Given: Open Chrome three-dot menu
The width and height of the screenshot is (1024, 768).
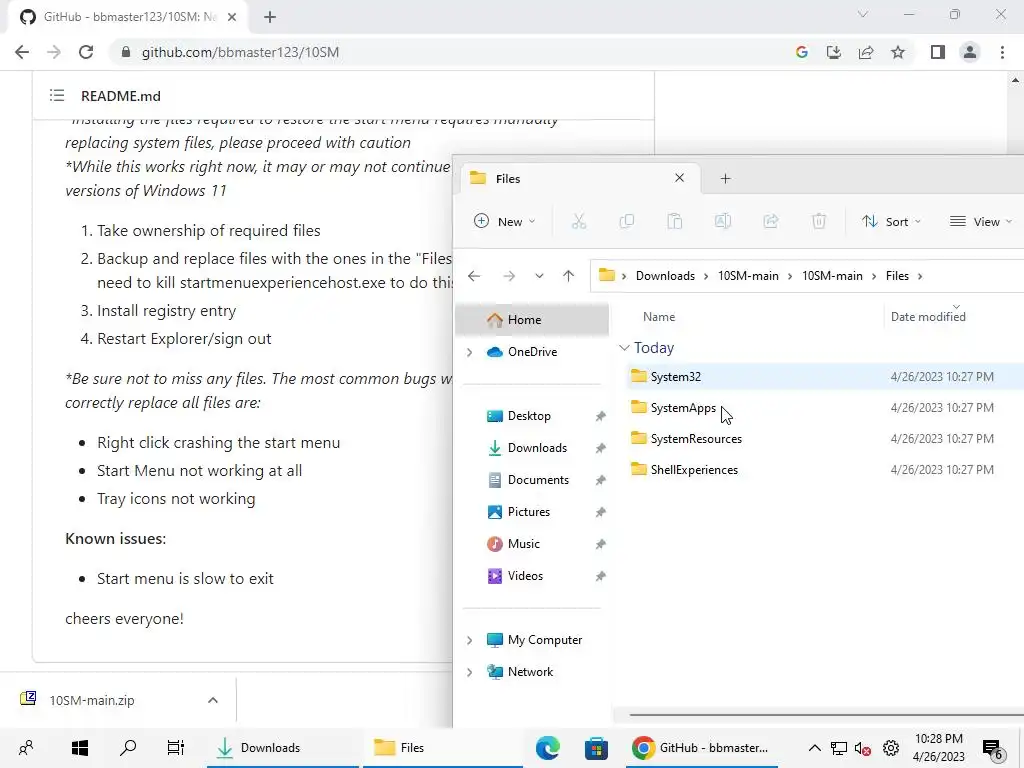Looking at the screenshot, I should [1002, 52].
